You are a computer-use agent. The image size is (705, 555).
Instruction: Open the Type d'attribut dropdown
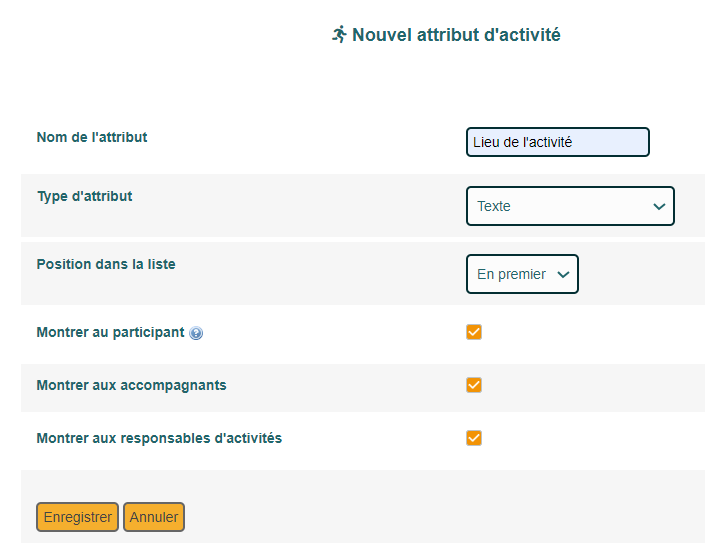click(x=570, y=206)
